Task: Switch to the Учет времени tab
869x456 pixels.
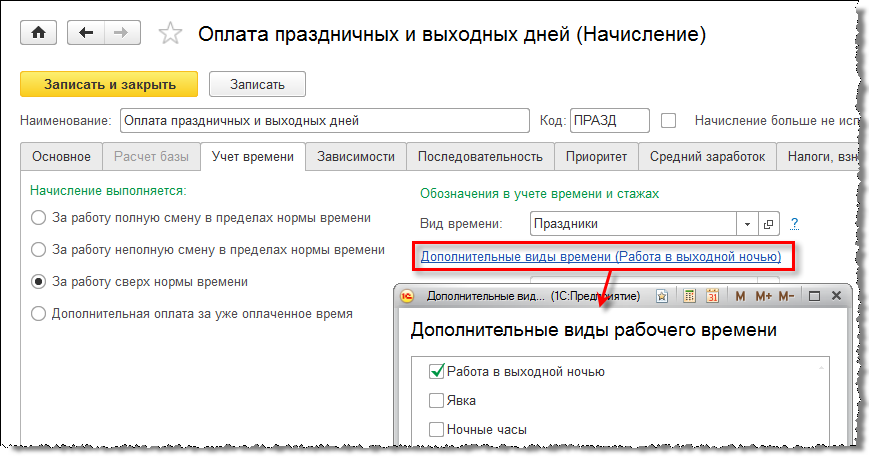Action: pyautogui.click(x=253, y=157)
